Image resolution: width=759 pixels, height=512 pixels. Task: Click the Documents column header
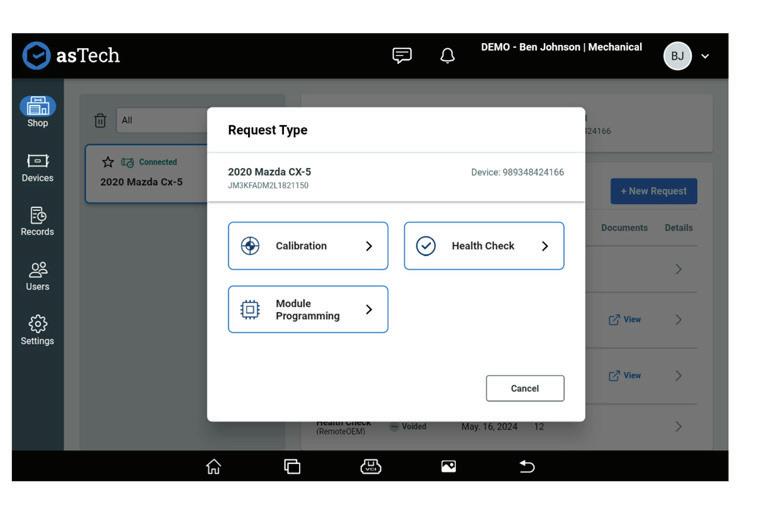pyautogui.click(x=624, y=227)
